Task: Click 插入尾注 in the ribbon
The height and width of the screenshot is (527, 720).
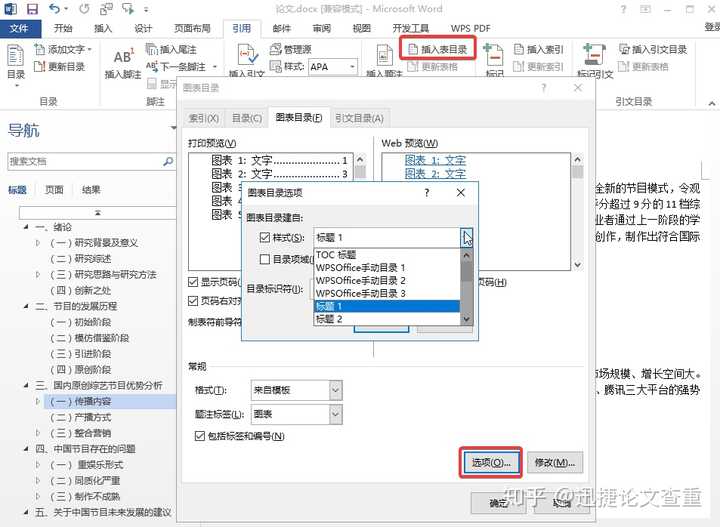Action: click(x=171, y=49)
